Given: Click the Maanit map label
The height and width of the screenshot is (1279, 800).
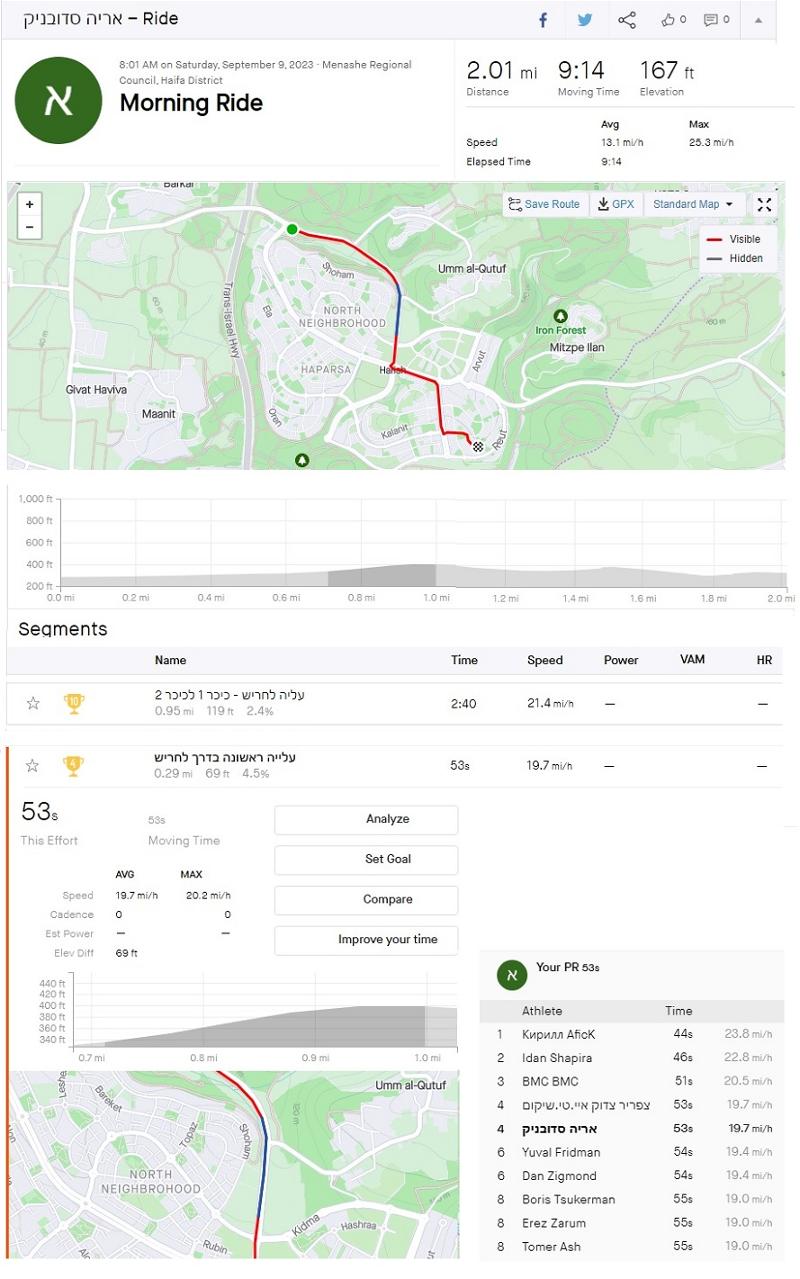Looking at the screenshot, I should 159,413.
